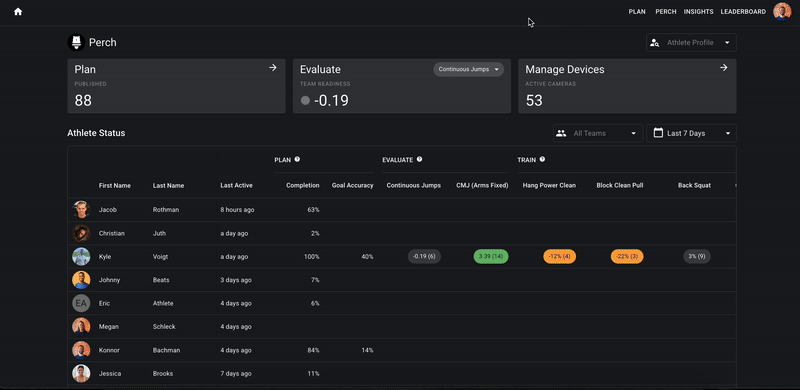Open Jacob Rothman's avatar

click(x=81, y=209)
